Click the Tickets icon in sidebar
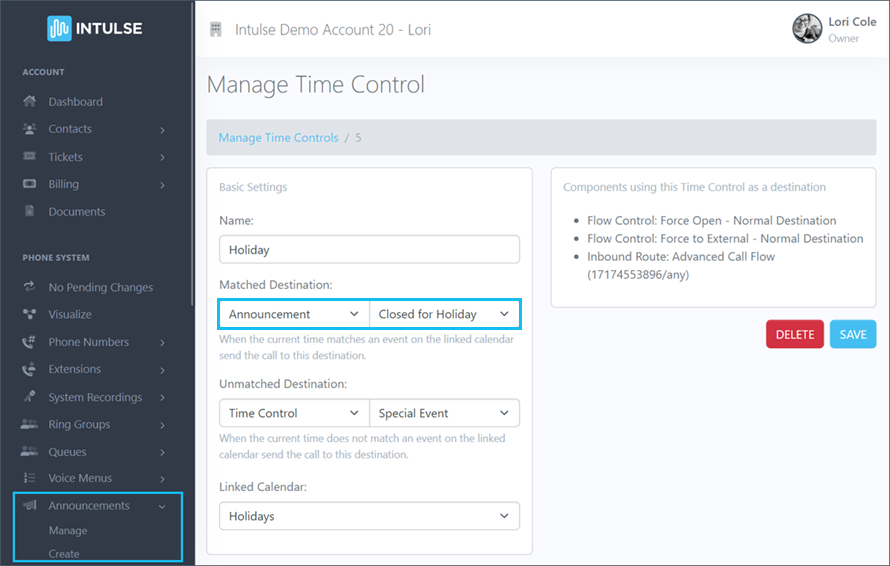Image resolution: width=890 pixels, height=566 pixels. click(x=30, y=156)
